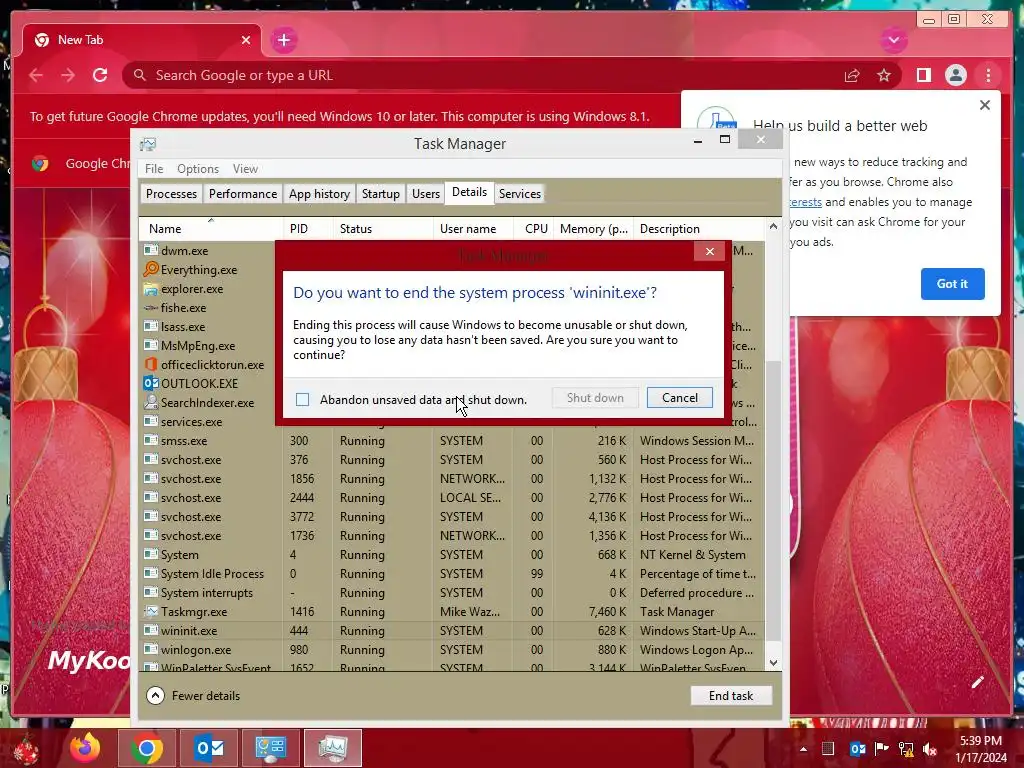The width and height of the screenshot is (1024, 768).
Task: Select SearchIndexer.exe process icon
Action: [151, 402]
